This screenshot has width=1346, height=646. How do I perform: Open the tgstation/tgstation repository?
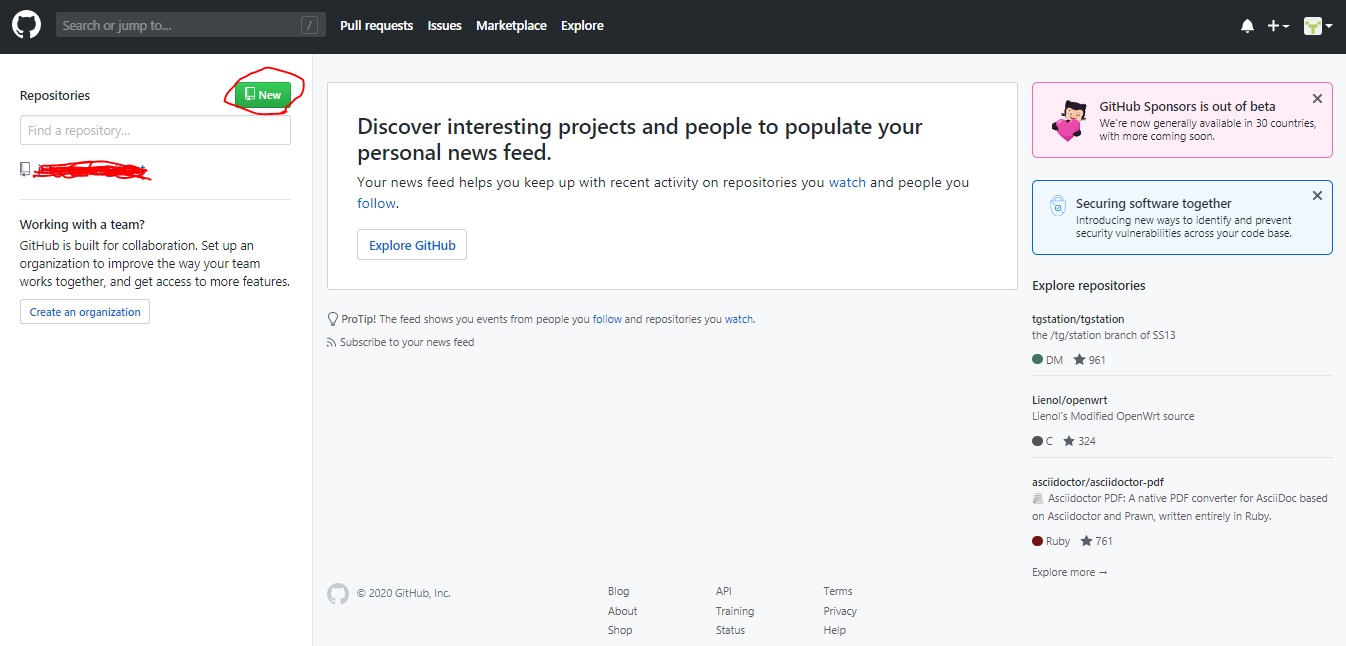pyautogui.click(x=1078, y=319)
